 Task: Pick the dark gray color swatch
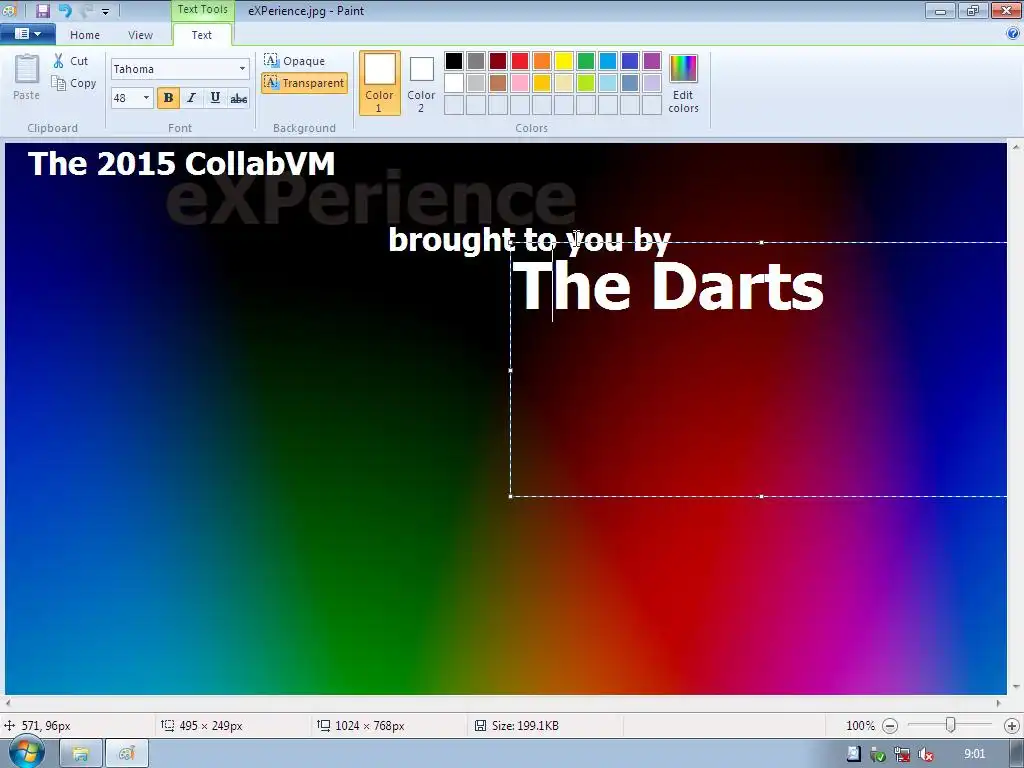476,61
